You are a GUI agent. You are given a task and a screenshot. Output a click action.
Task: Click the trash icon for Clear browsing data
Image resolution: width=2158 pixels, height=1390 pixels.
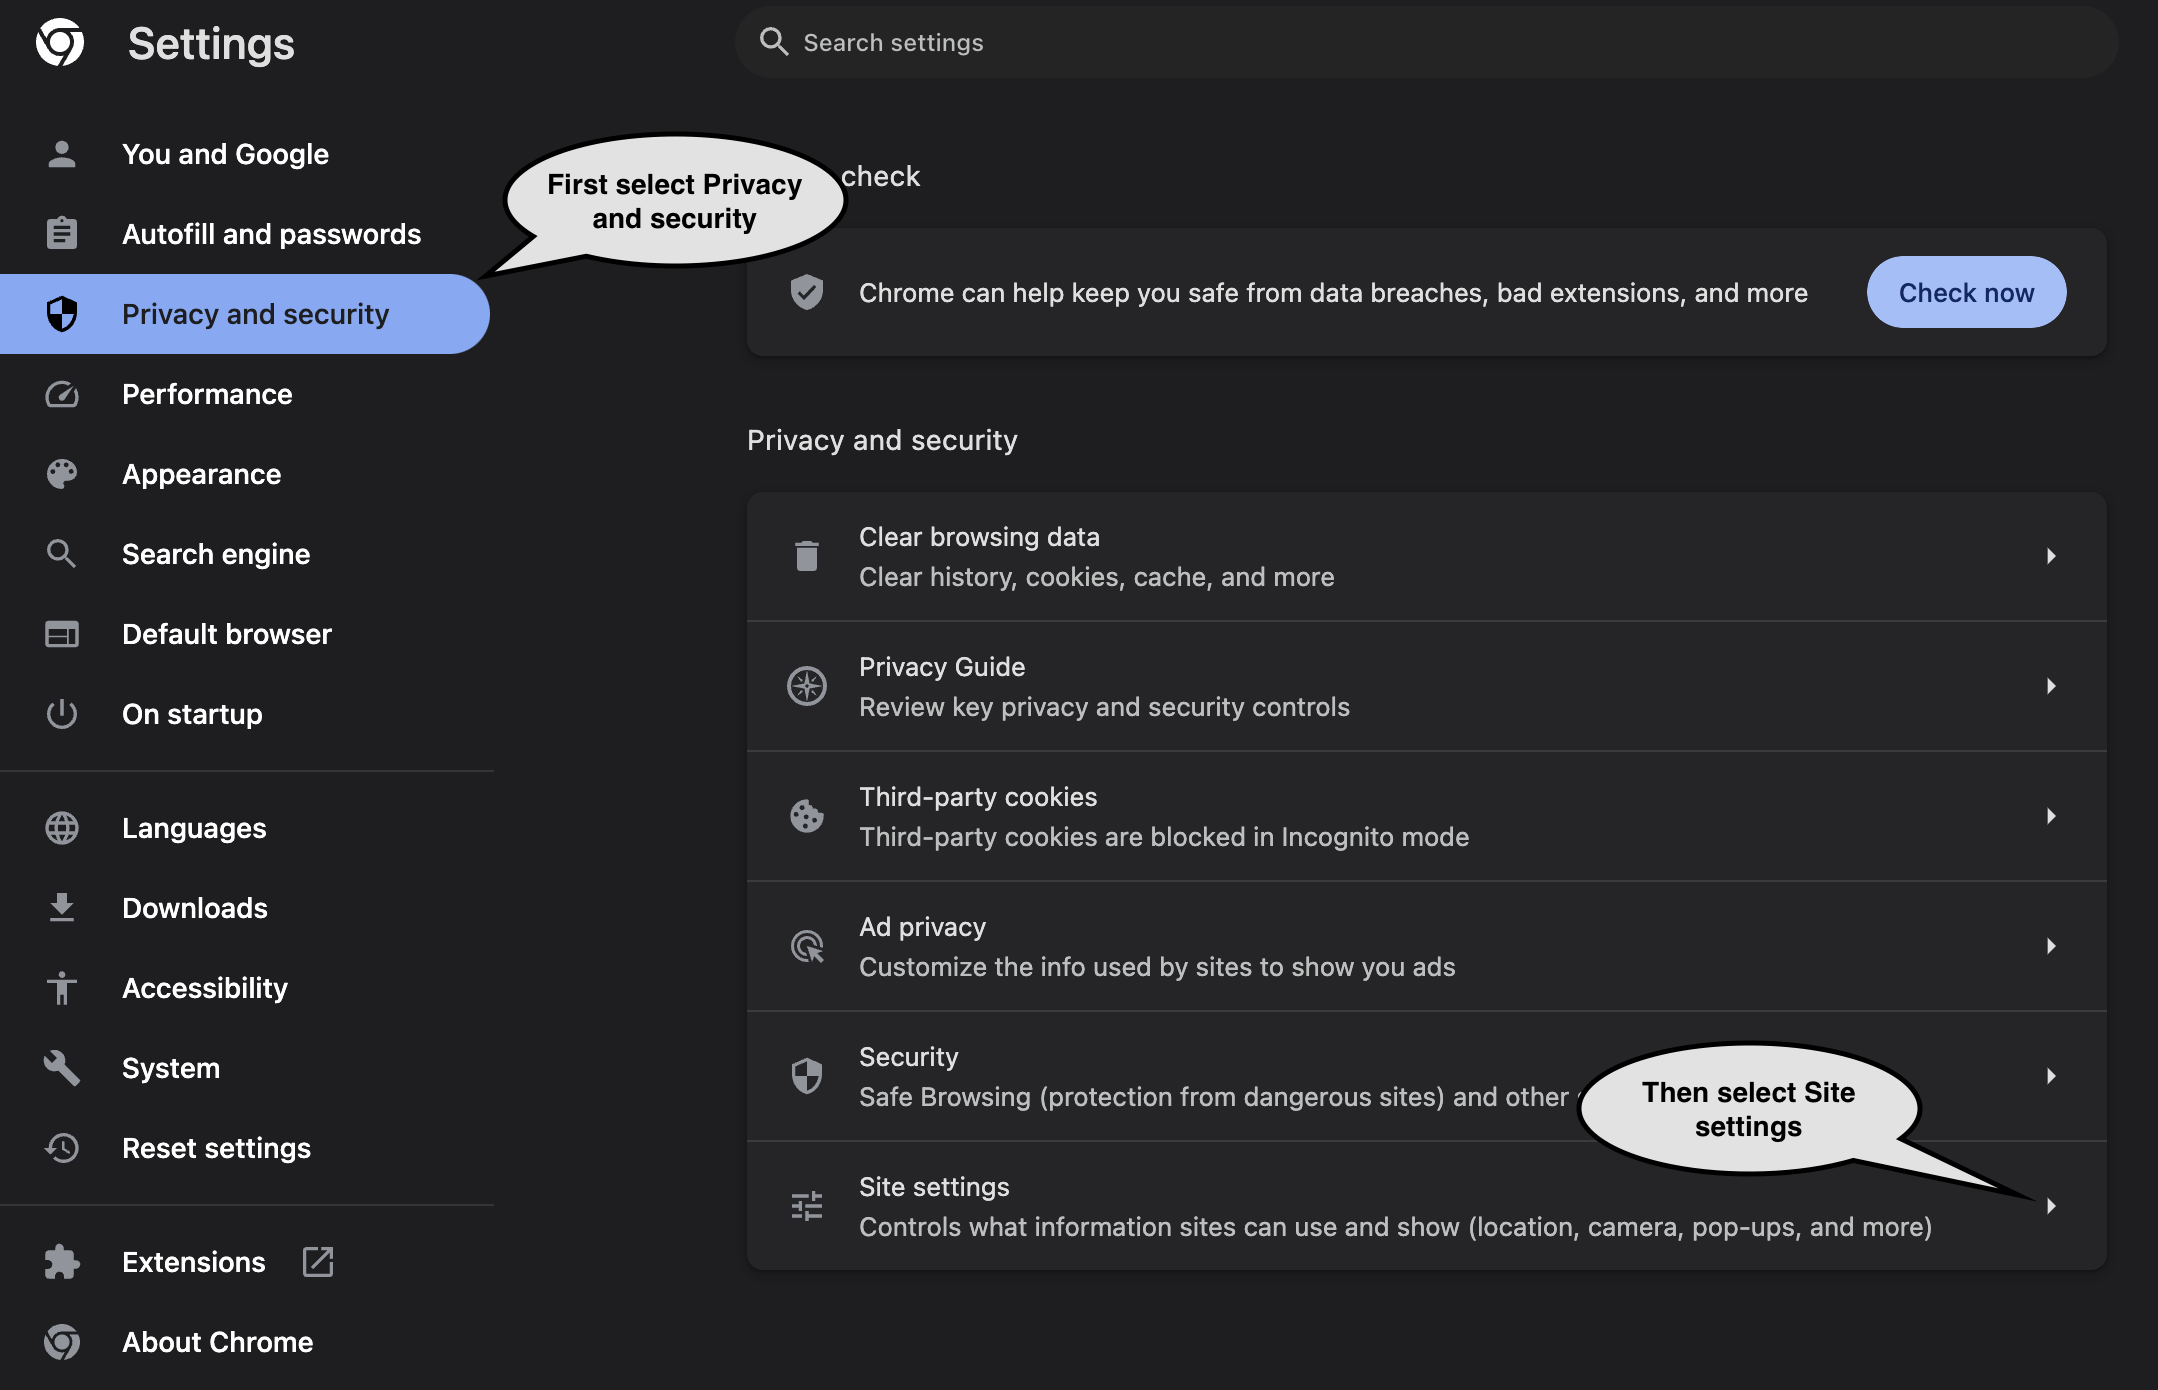(x=806, y=556)
